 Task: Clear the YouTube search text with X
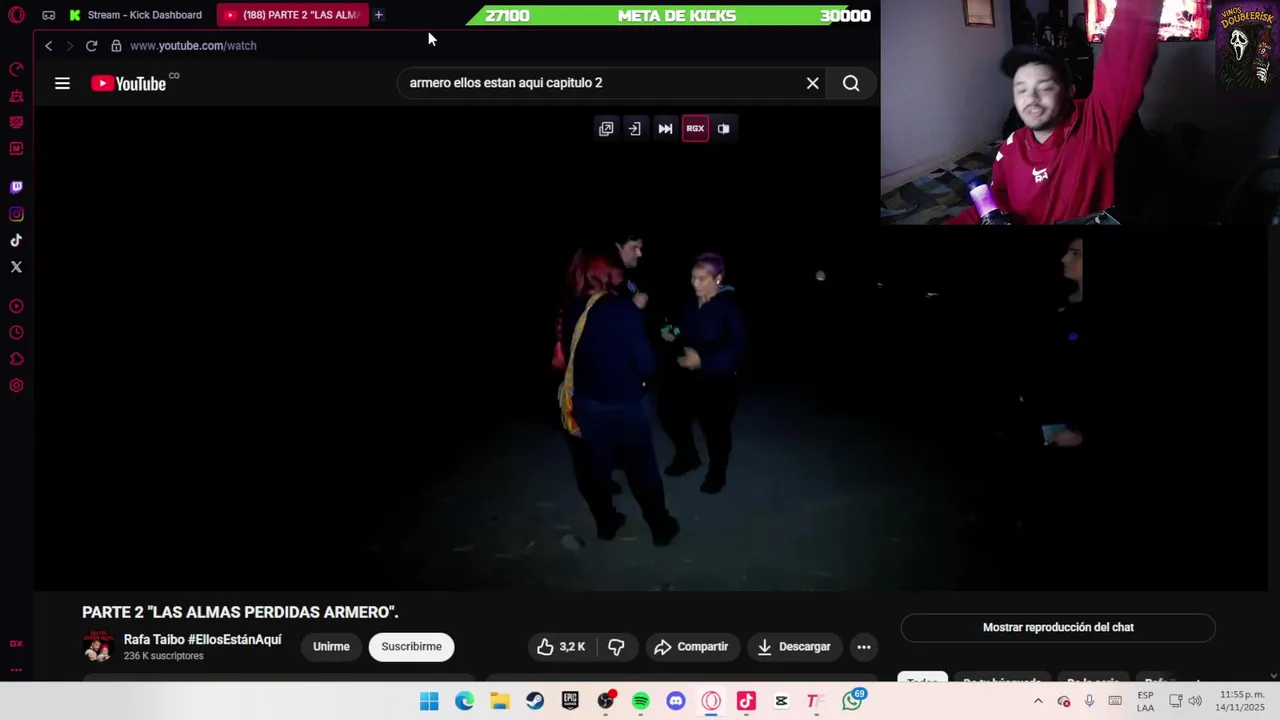click(x=813, y=84)
